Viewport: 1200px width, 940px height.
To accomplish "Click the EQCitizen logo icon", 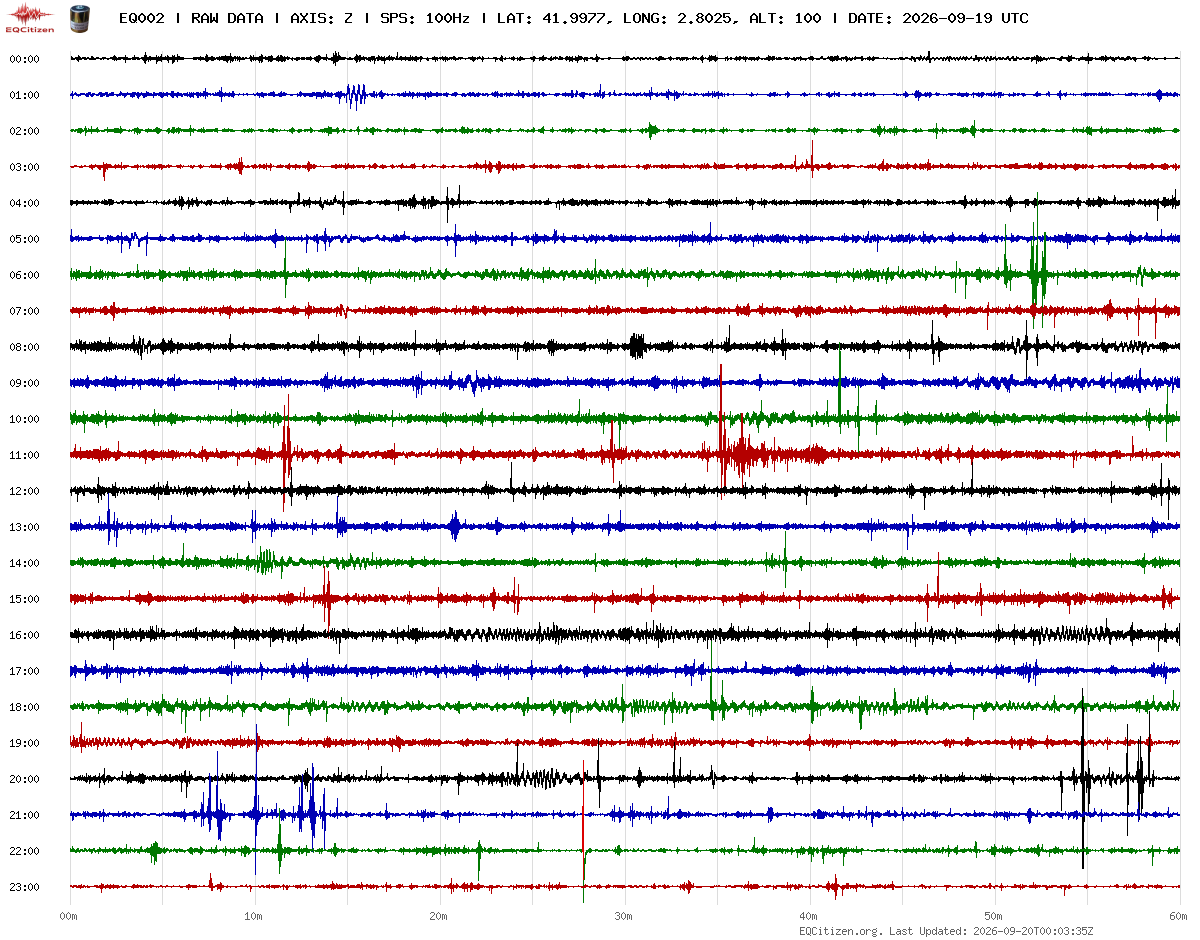I will [30, 17].
